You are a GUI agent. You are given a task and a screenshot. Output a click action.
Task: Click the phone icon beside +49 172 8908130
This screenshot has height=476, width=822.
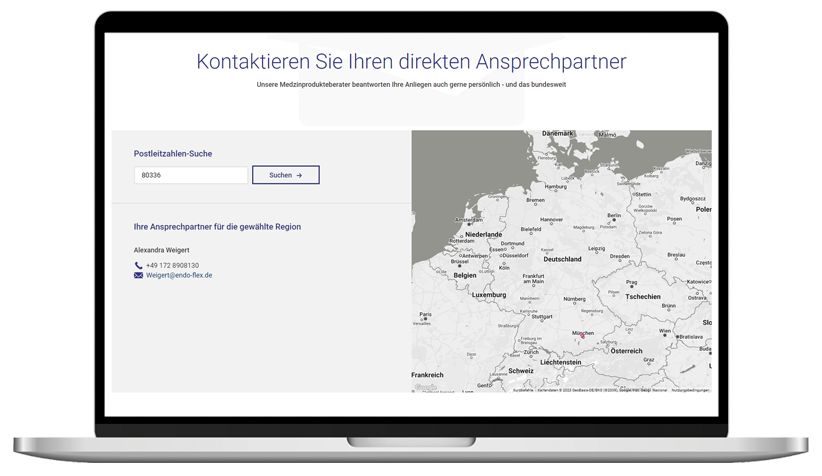pyautogui.click(x=138, y=265)
